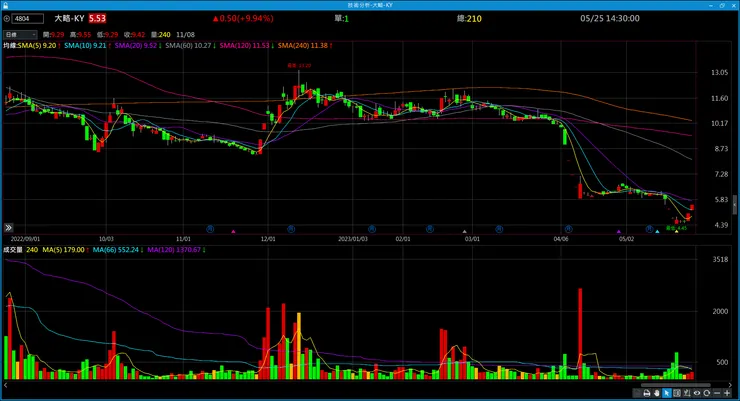The image size is (740, 401).
Task: Click the change value 0.50(+9.94%)
Action: coord(243,18)
